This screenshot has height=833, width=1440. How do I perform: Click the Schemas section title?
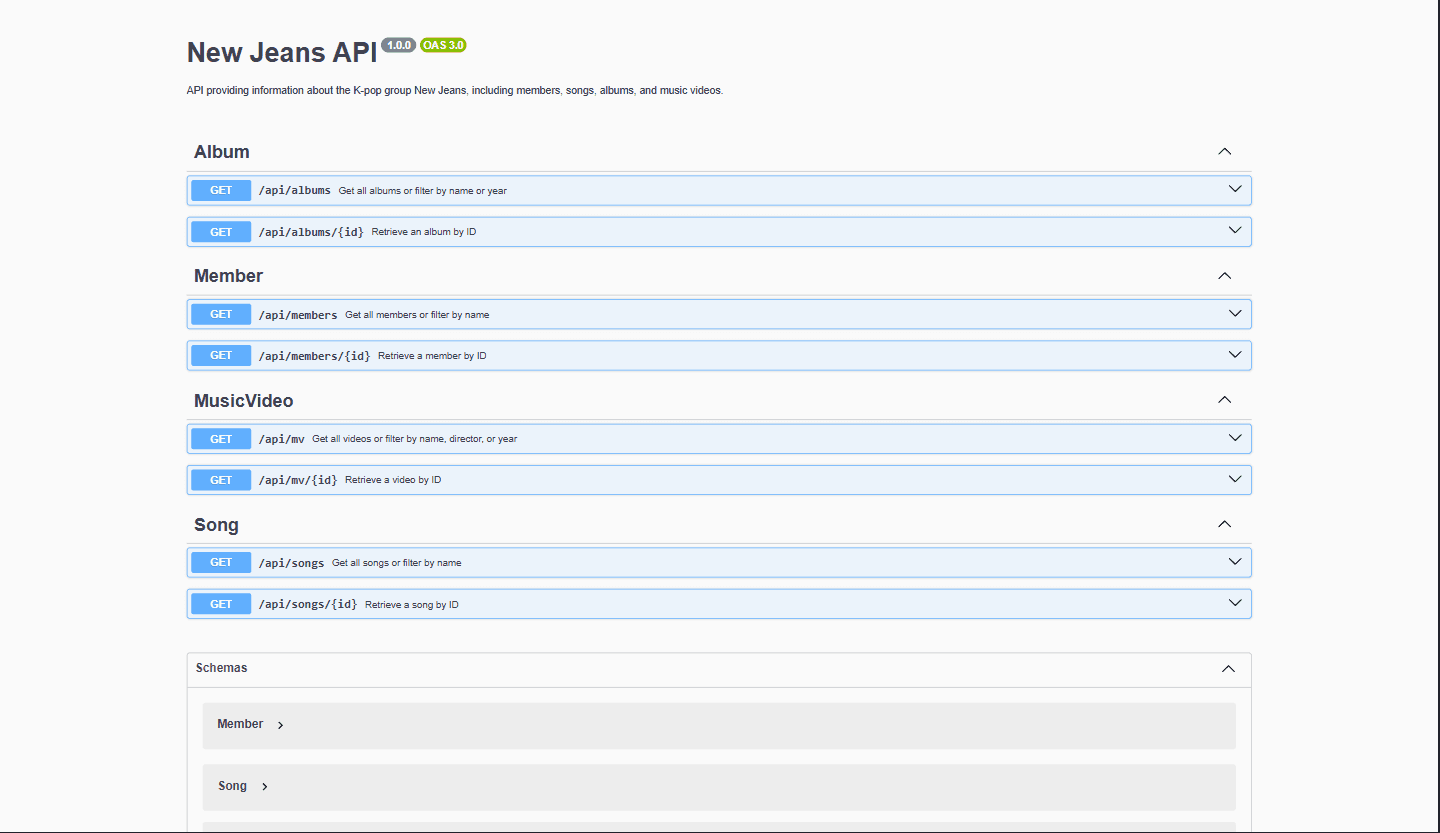[x=222, y=668]
